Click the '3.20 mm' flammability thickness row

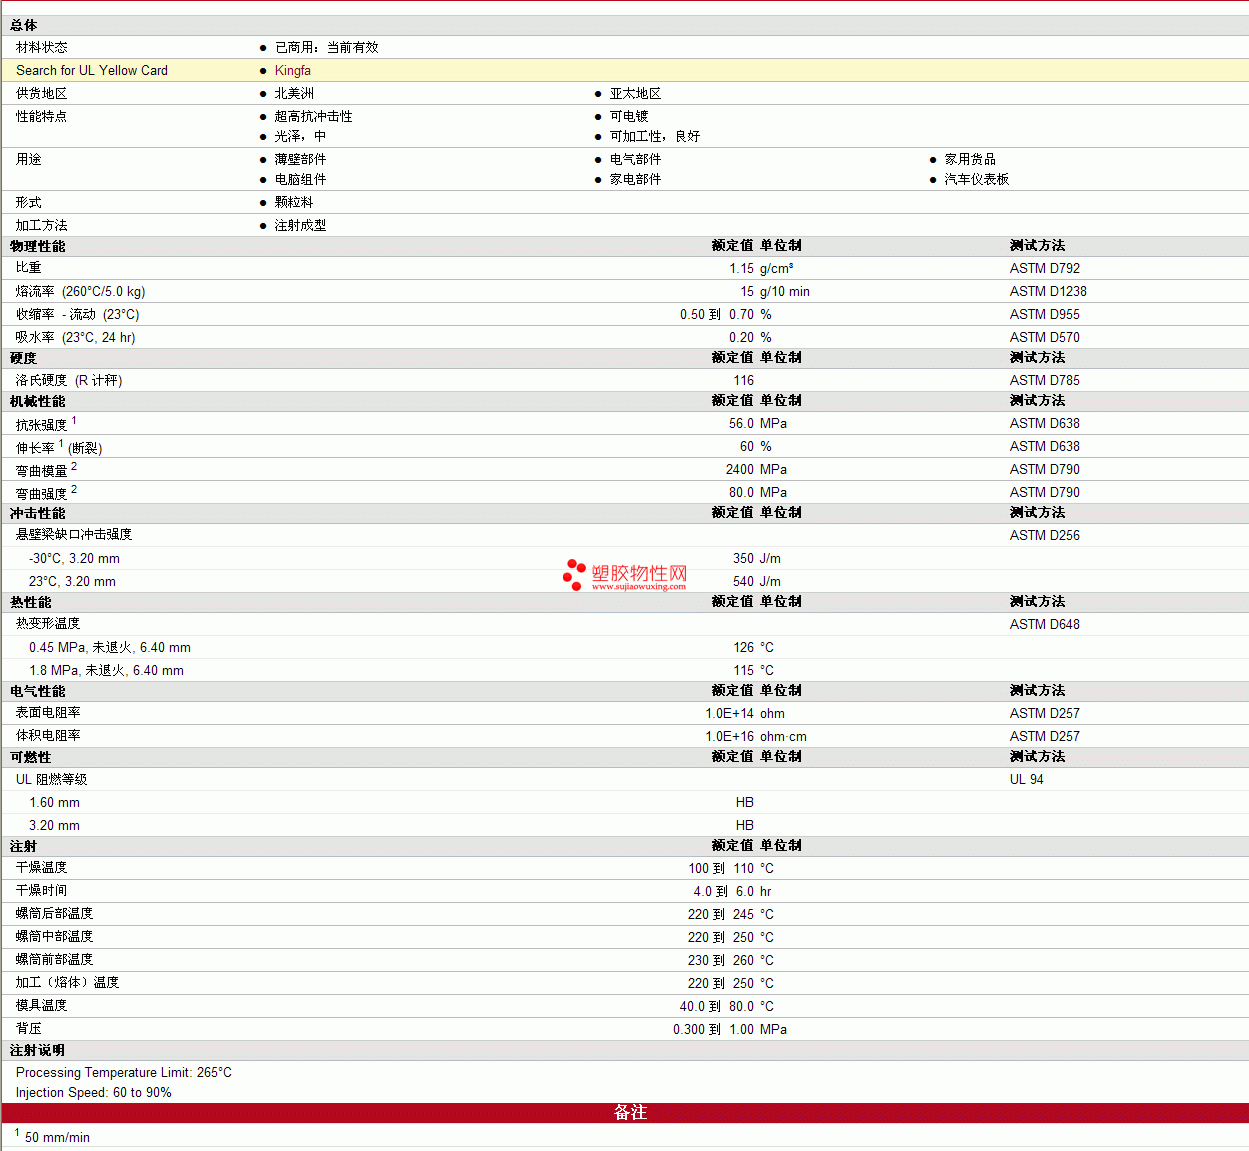click(x=54, y=825)
